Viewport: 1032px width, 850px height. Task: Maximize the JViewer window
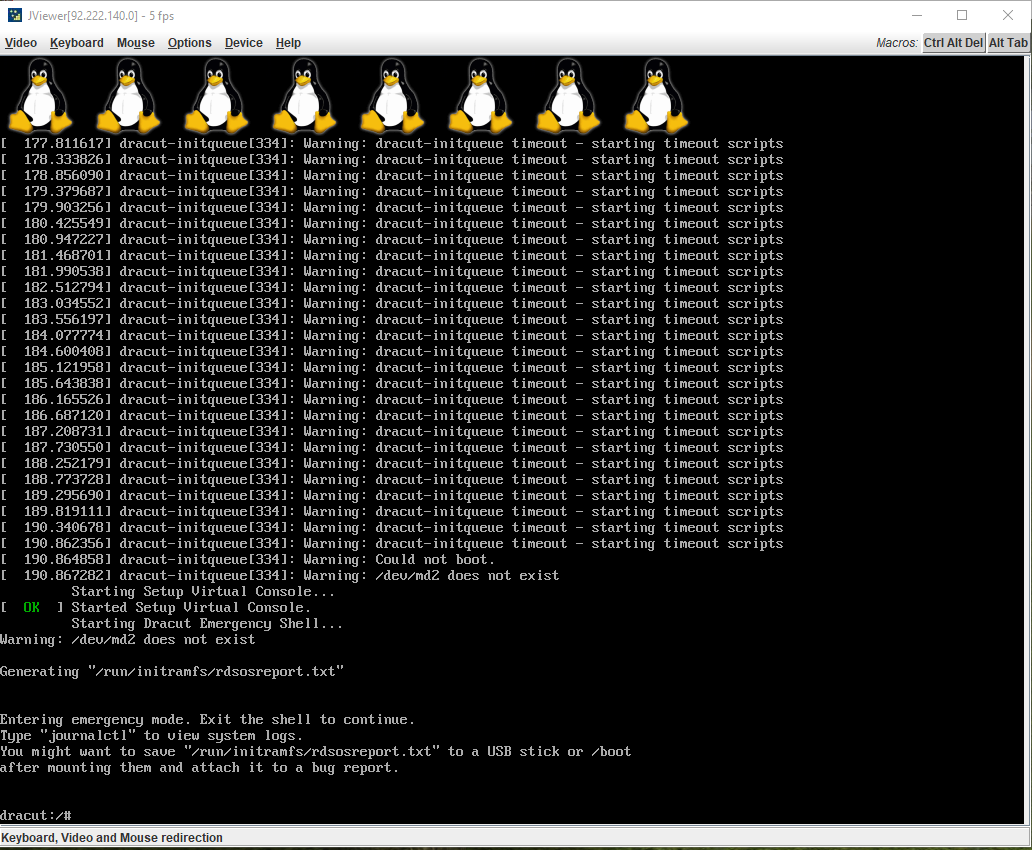click(x=962, y=15)
